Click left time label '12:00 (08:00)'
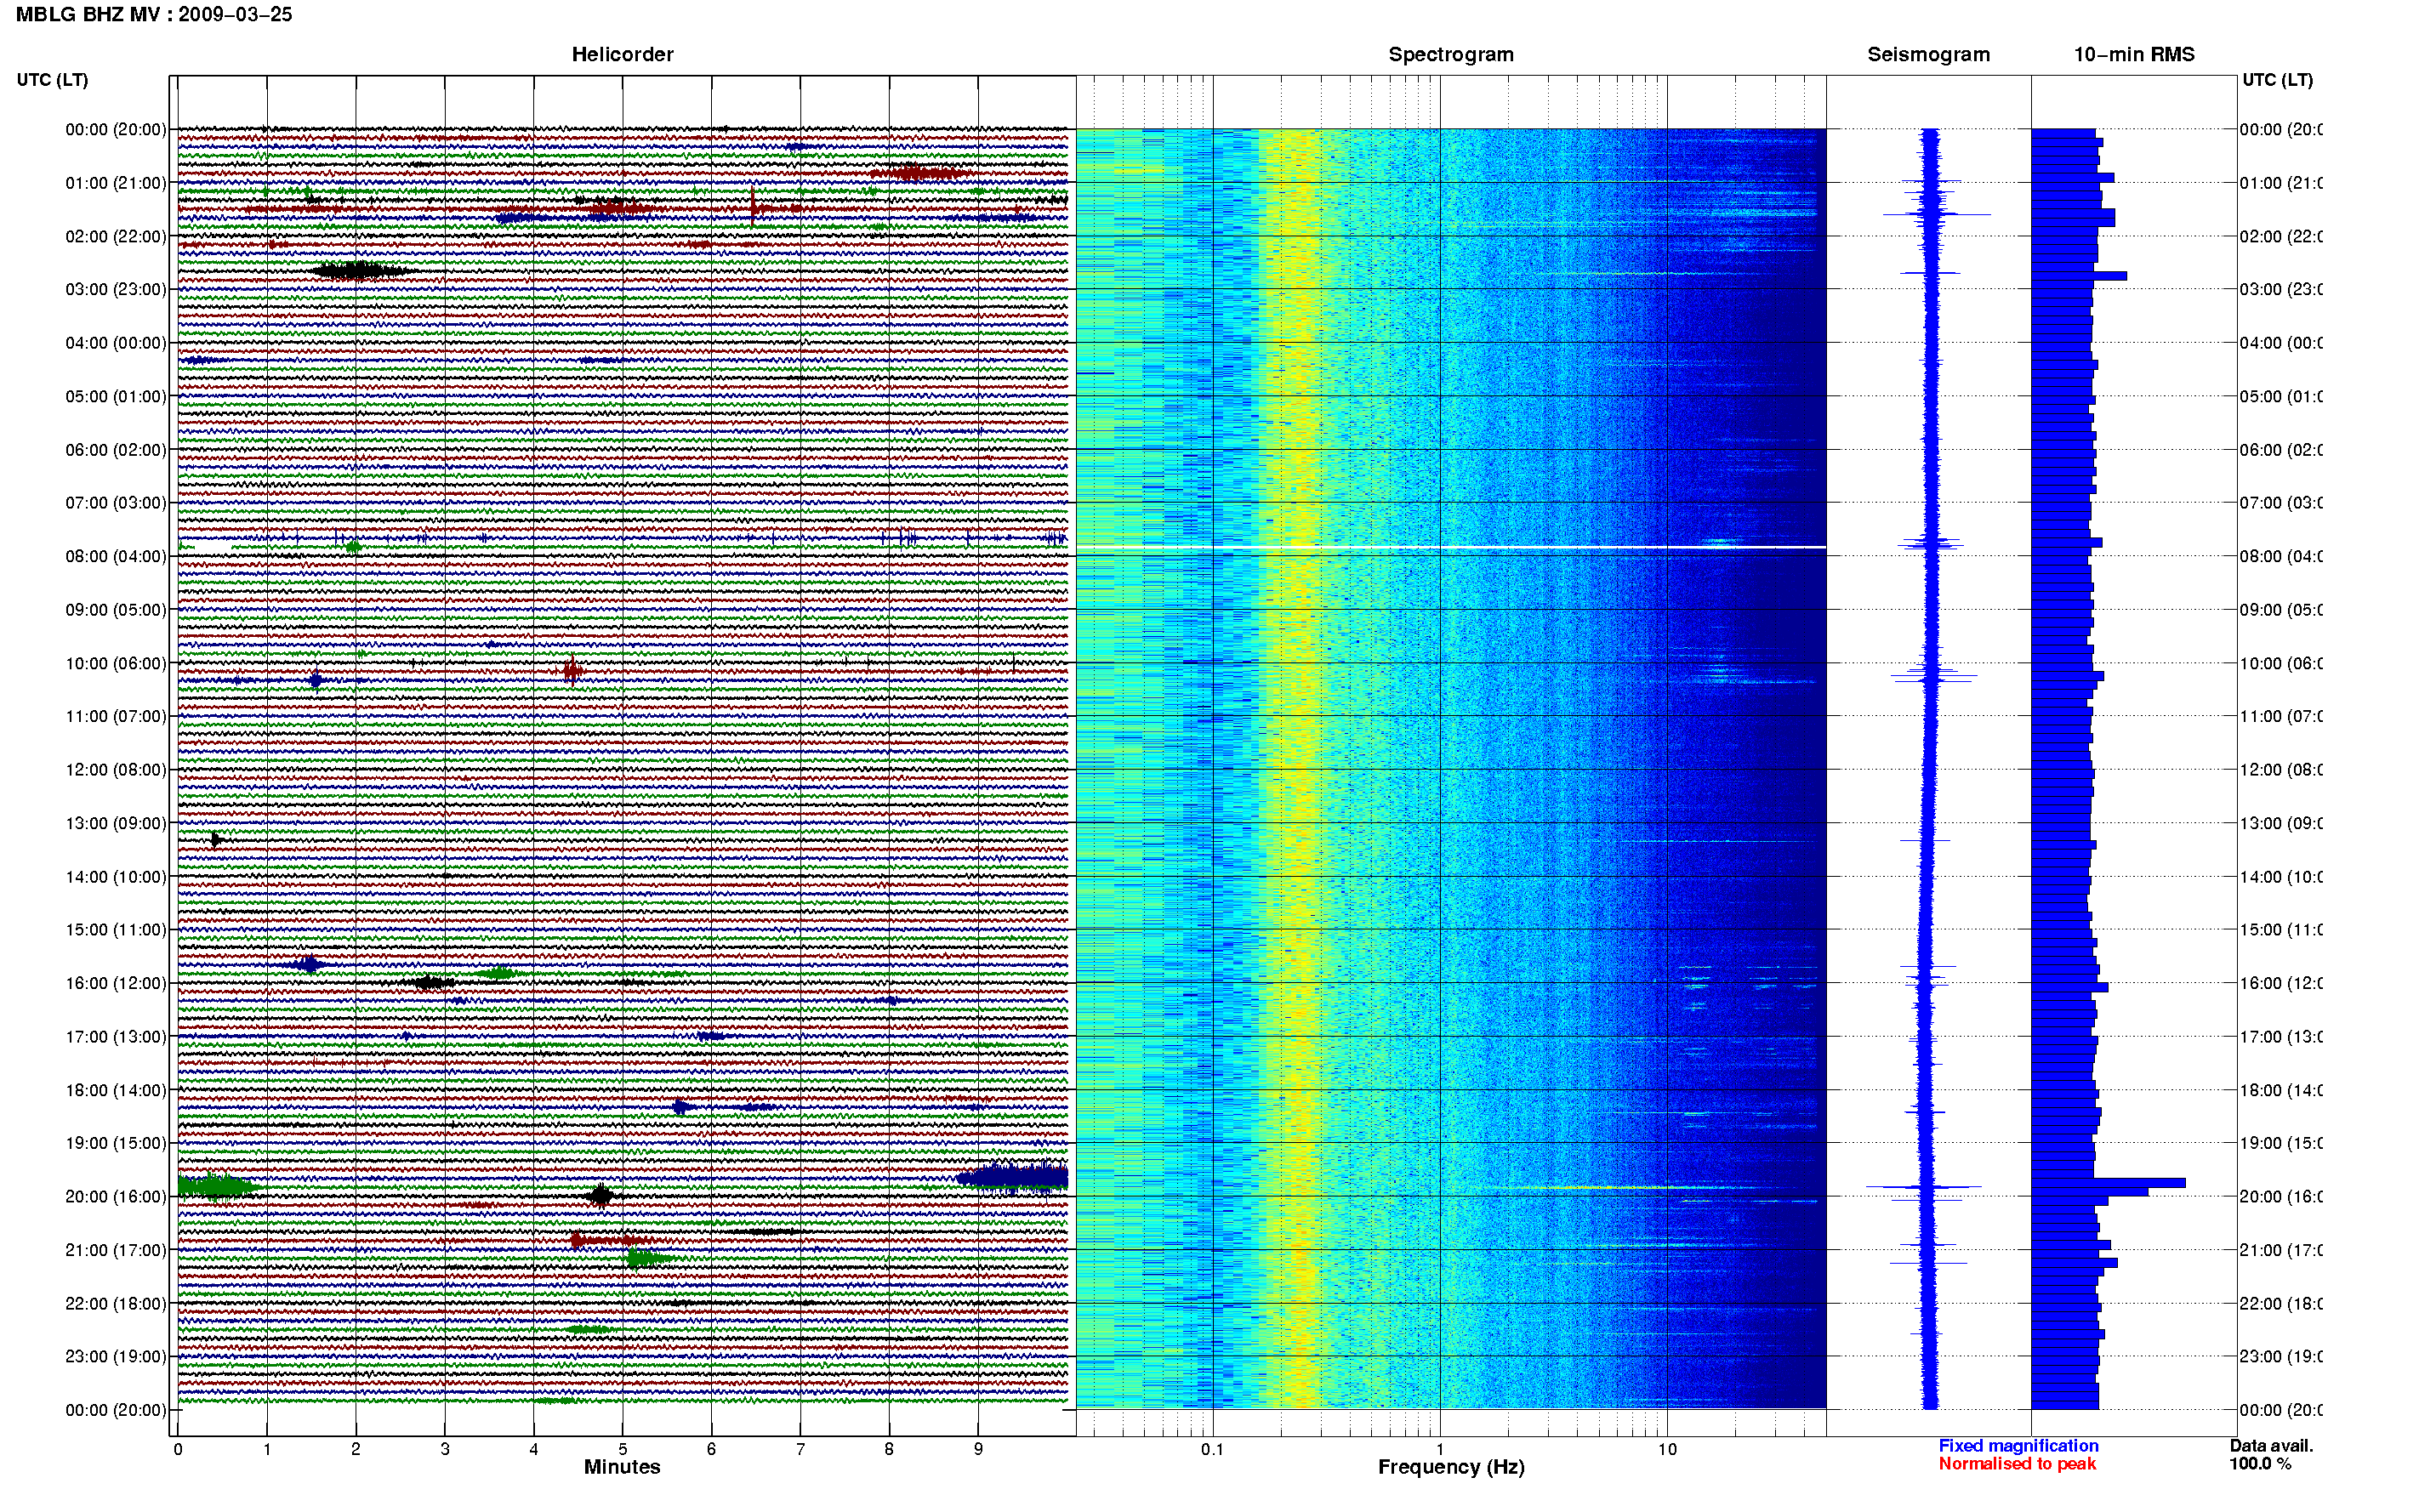Screen dimensions: 2419x1512 coord(116,770)
